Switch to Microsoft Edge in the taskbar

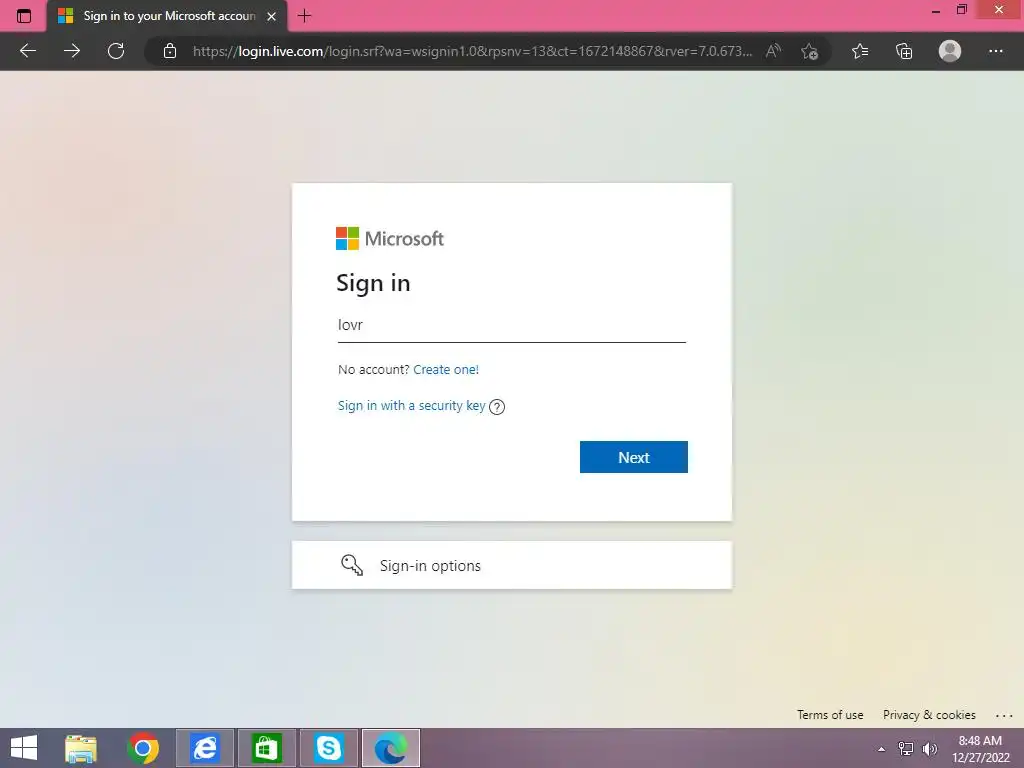391,748
